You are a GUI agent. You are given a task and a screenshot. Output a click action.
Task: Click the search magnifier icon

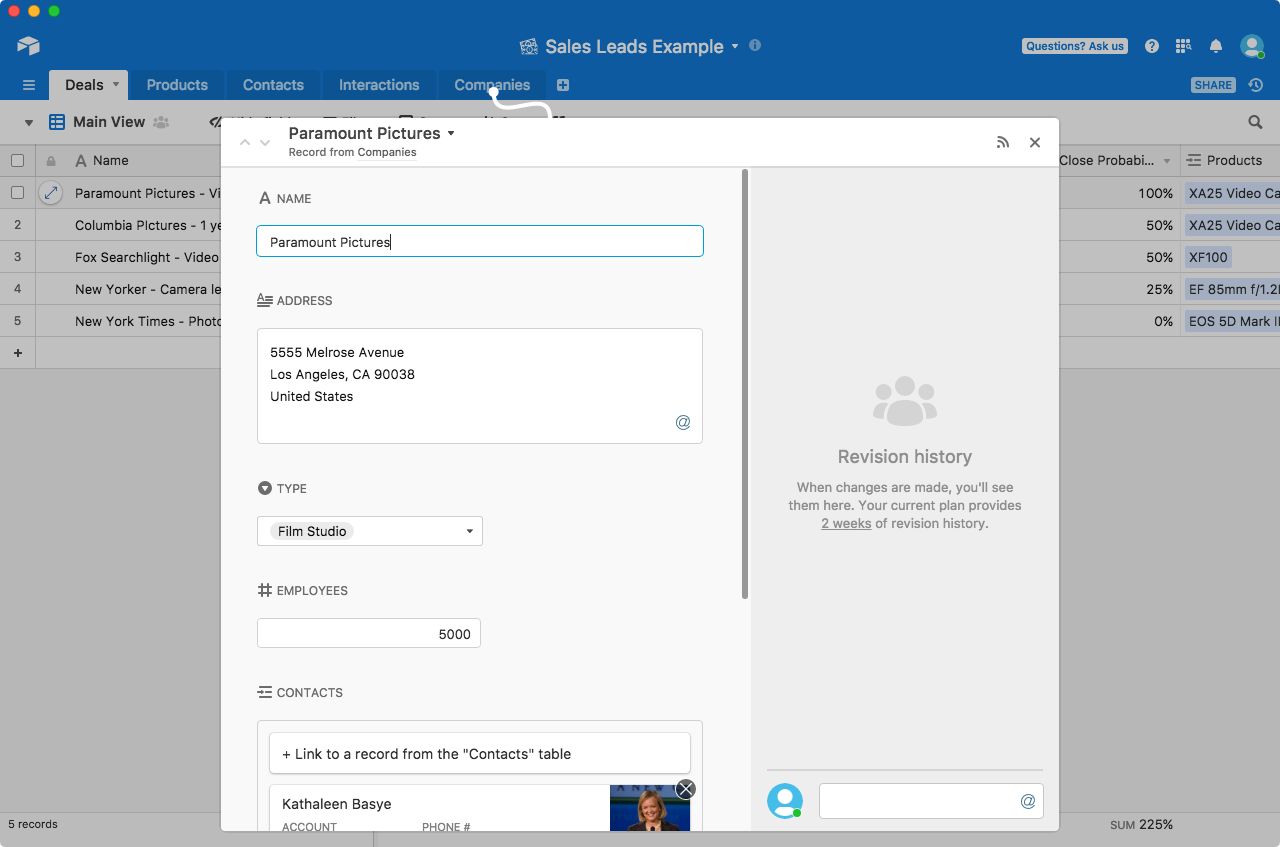click(x=1255, y=122)
